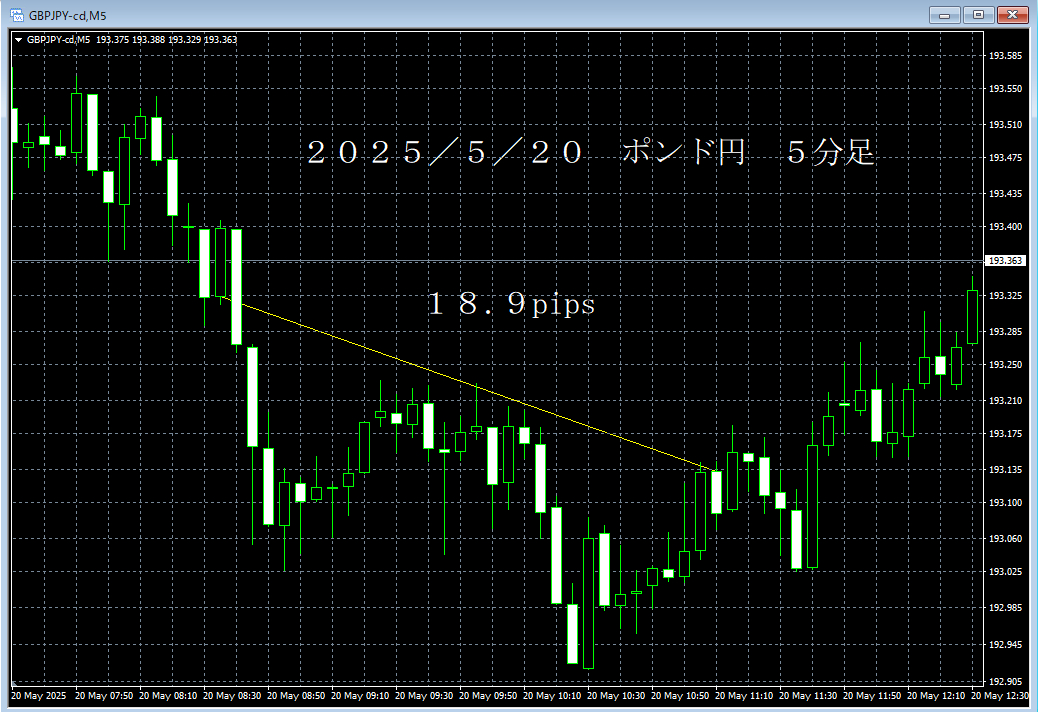Close the GBPJPY-cd,M5 chart window
Image resolution: width=1038 pixels, height=712 pixels.
point(1012,15)
